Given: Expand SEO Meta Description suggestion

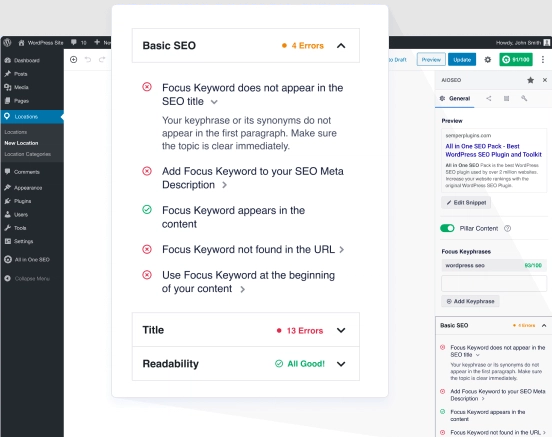Looking at the screenshot, I should pyautogui.click(x=224, y=185).
